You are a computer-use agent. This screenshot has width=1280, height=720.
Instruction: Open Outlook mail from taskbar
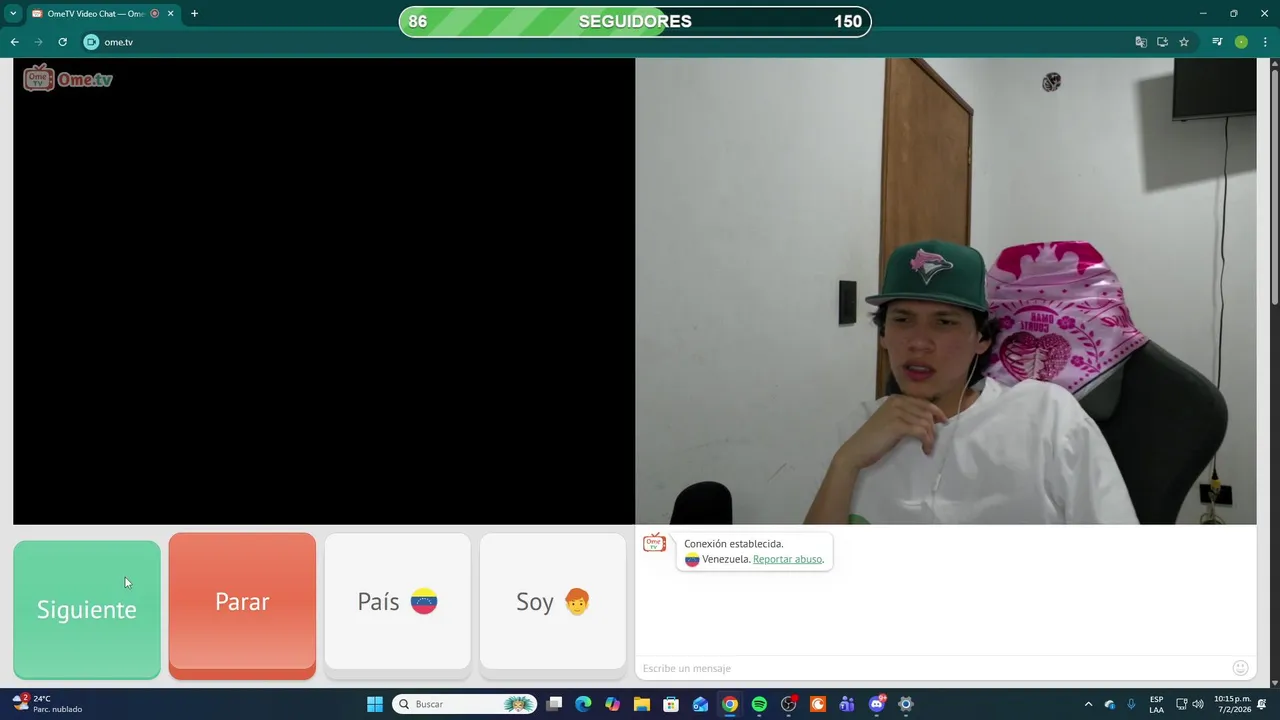(701, 704)
